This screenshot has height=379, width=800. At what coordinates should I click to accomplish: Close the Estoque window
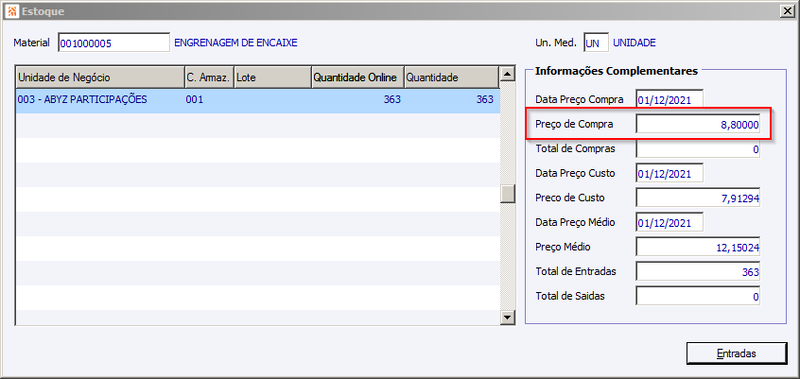[788, 10]
